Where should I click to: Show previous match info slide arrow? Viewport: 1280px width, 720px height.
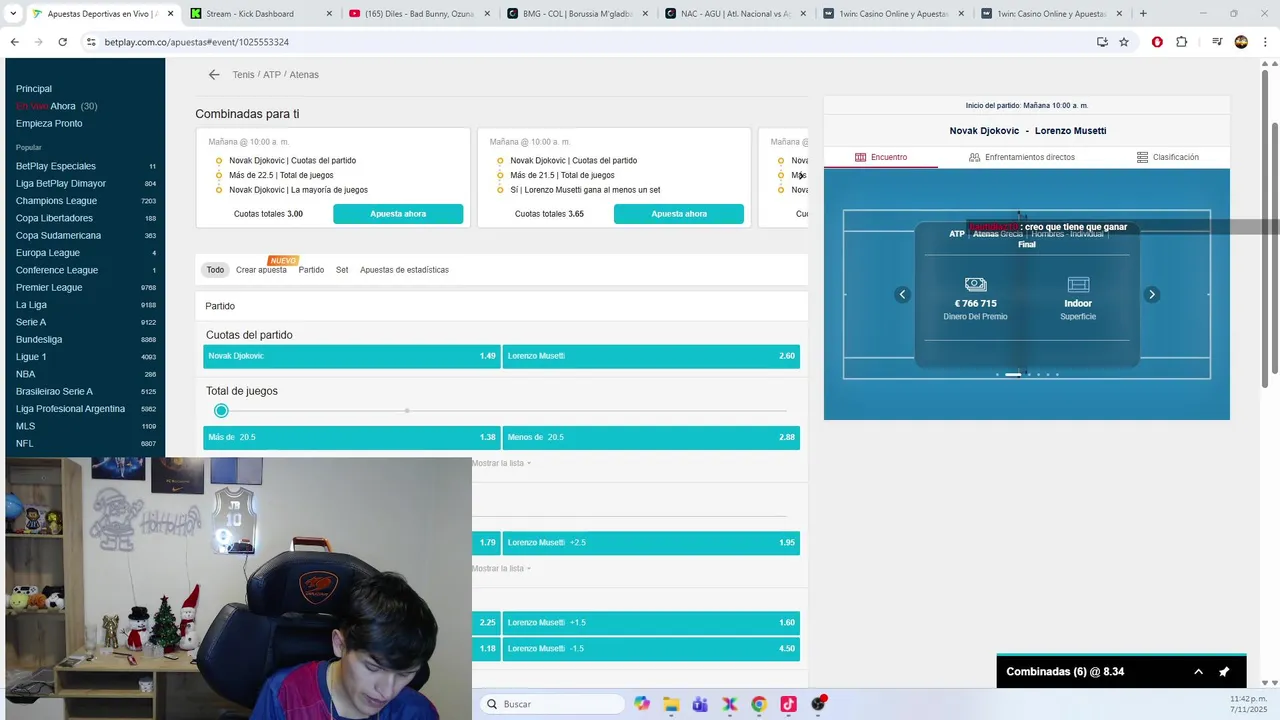[x=902, y=294]
